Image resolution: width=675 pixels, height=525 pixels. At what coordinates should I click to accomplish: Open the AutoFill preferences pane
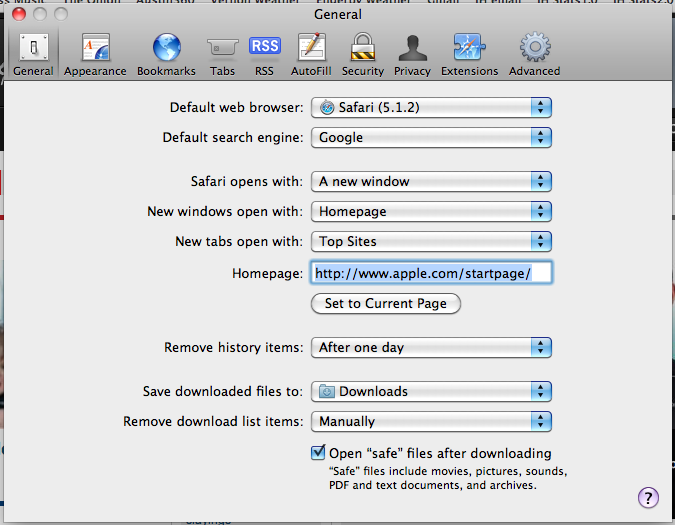click(311, 54)
